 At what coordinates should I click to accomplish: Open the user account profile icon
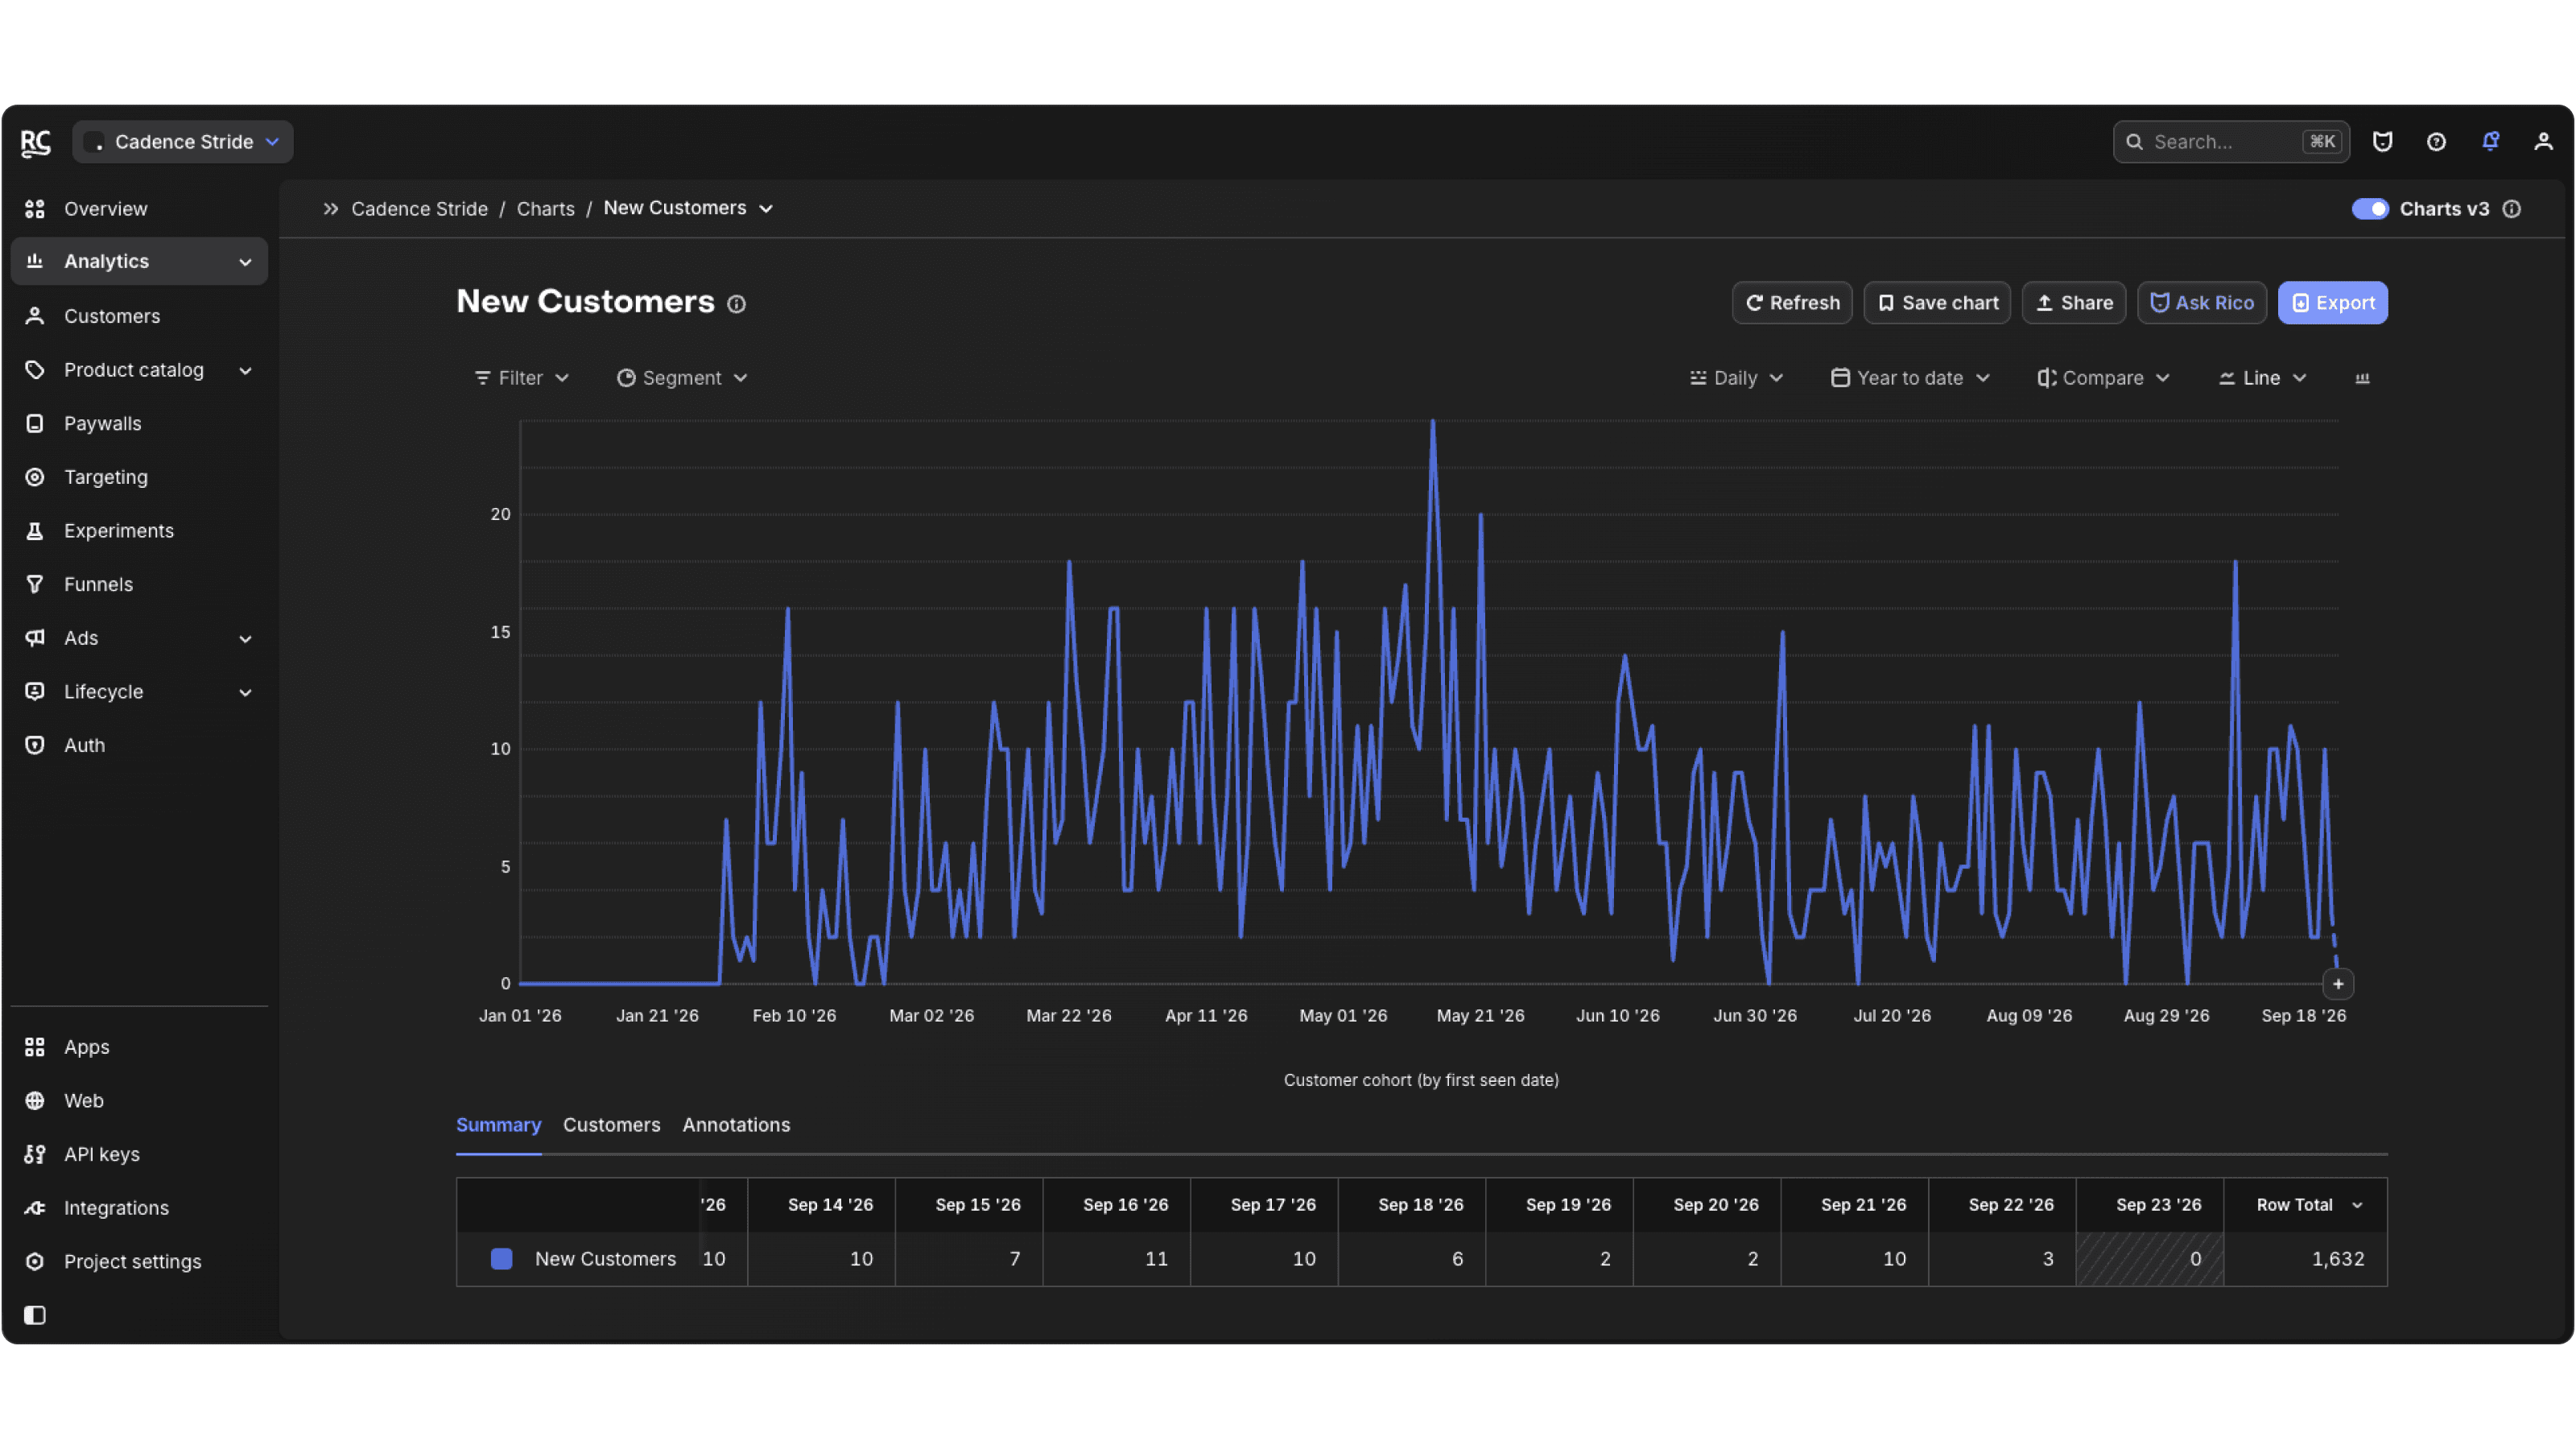tap(2543, 142)
